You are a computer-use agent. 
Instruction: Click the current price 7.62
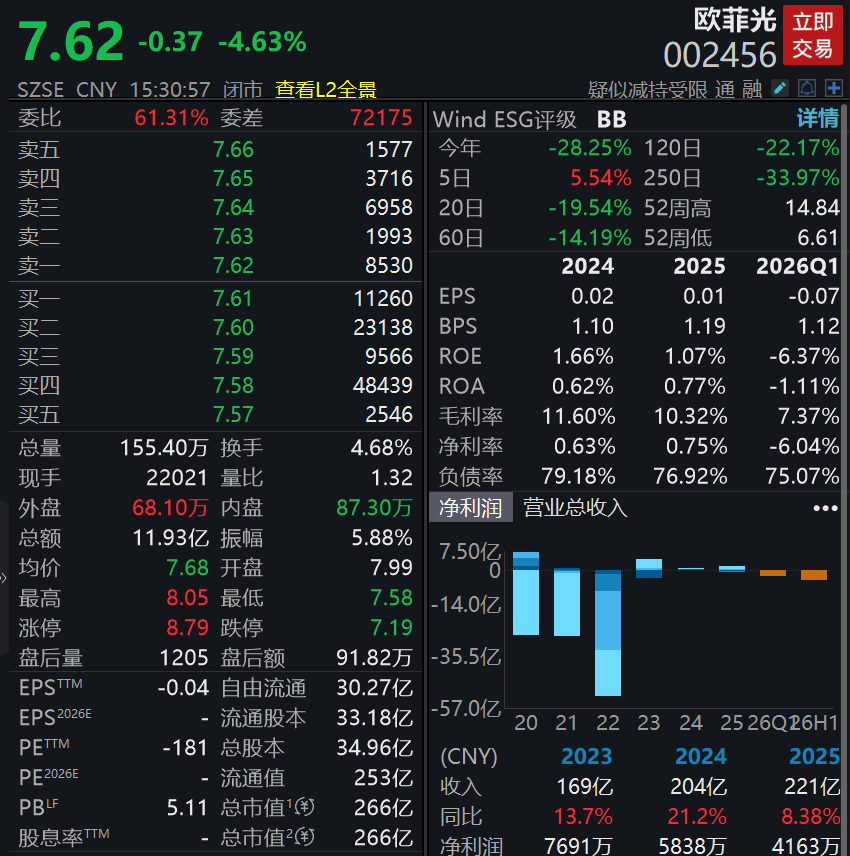pyautogui.click(x=71, y=41)
